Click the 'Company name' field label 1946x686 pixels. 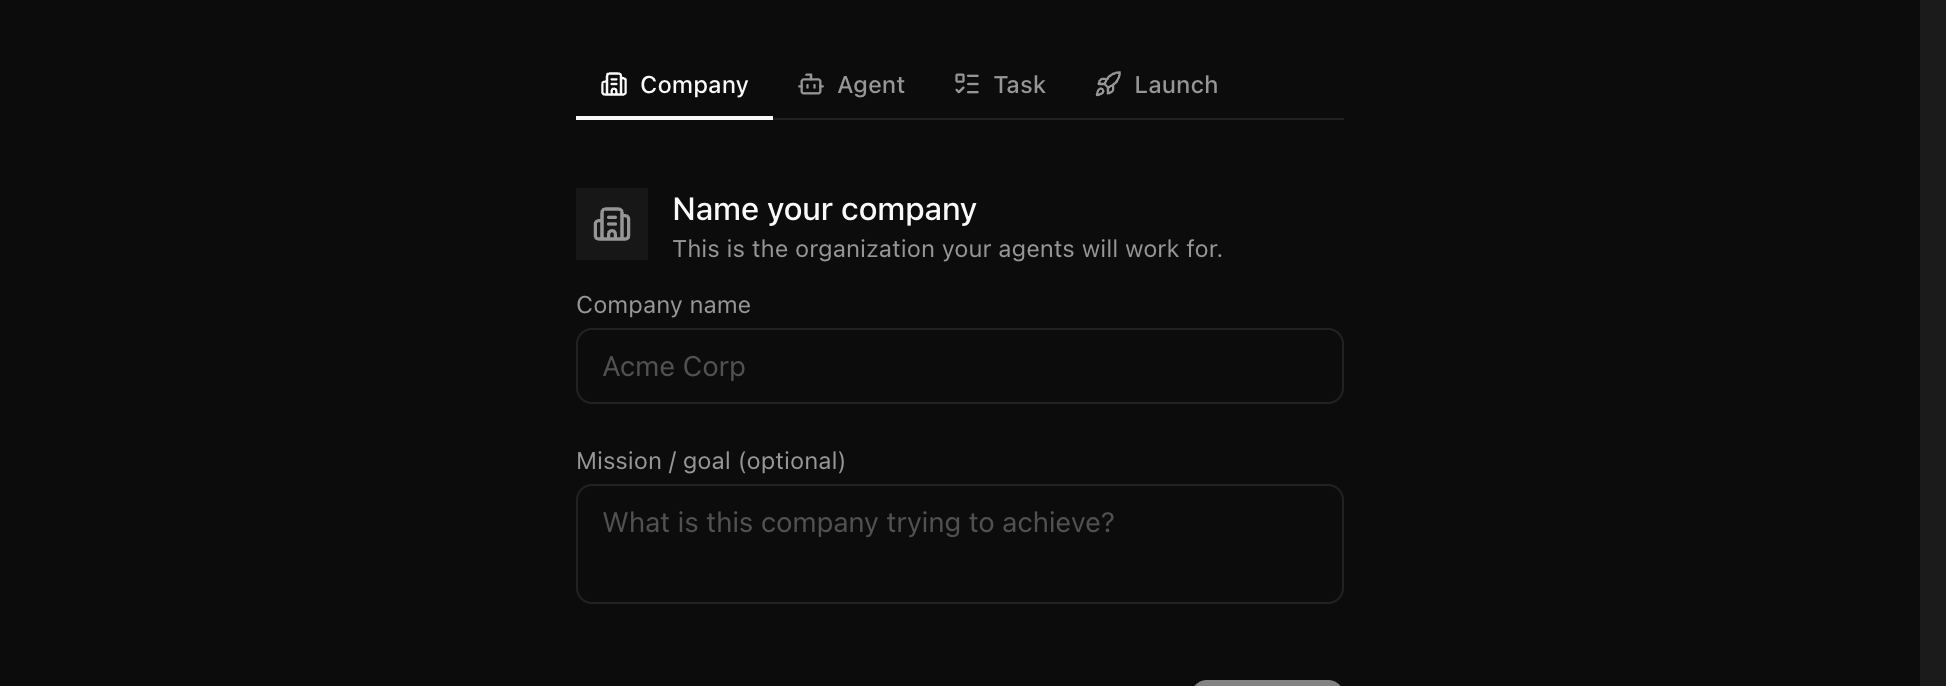pos(663,305)
